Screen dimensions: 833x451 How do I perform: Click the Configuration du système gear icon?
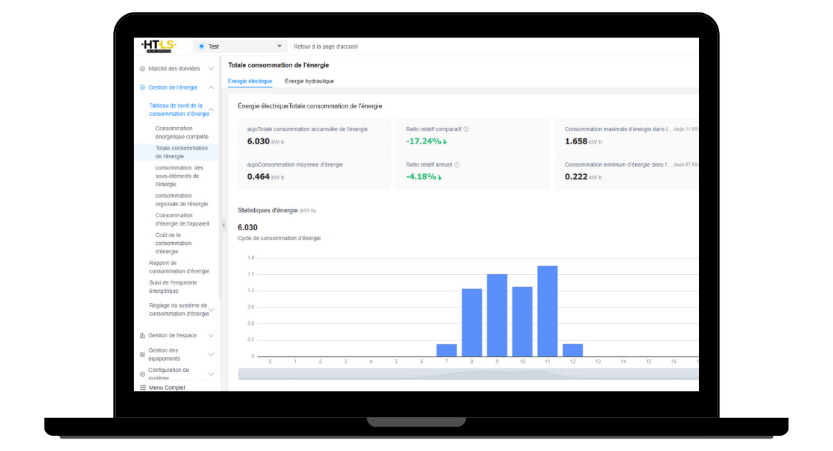(141, 373)
